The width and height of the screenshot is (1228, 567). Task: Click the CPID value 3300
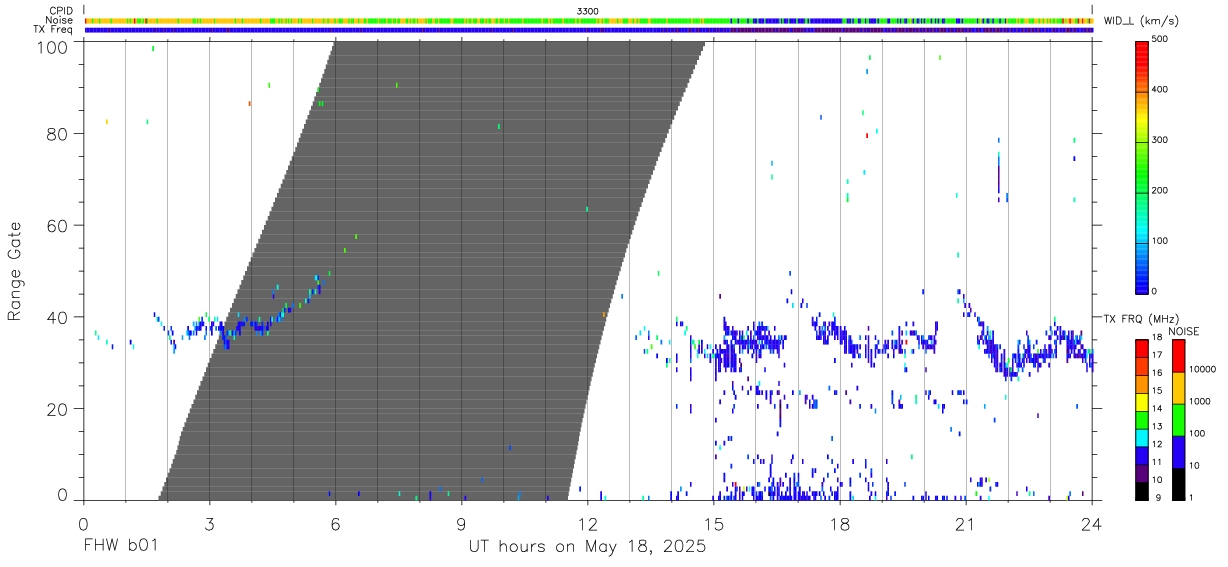point(588,11)
